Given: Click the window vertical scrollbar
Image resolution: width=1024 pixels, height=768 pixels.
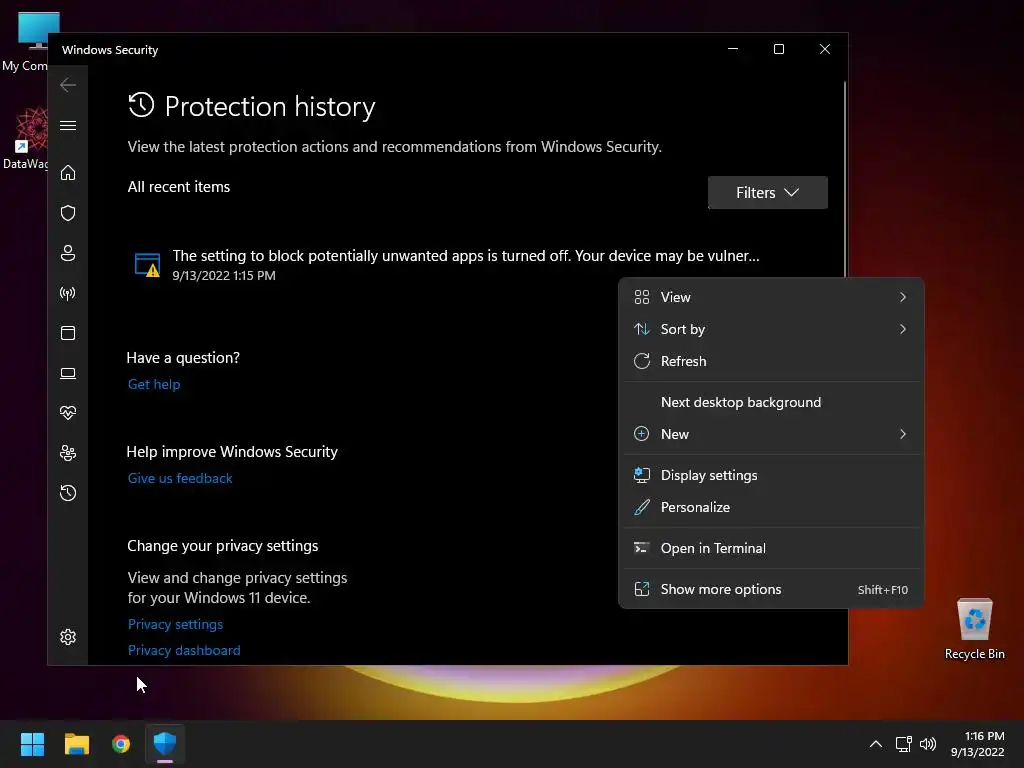Looking at the screenshot, I should click(x=845, y=180).
